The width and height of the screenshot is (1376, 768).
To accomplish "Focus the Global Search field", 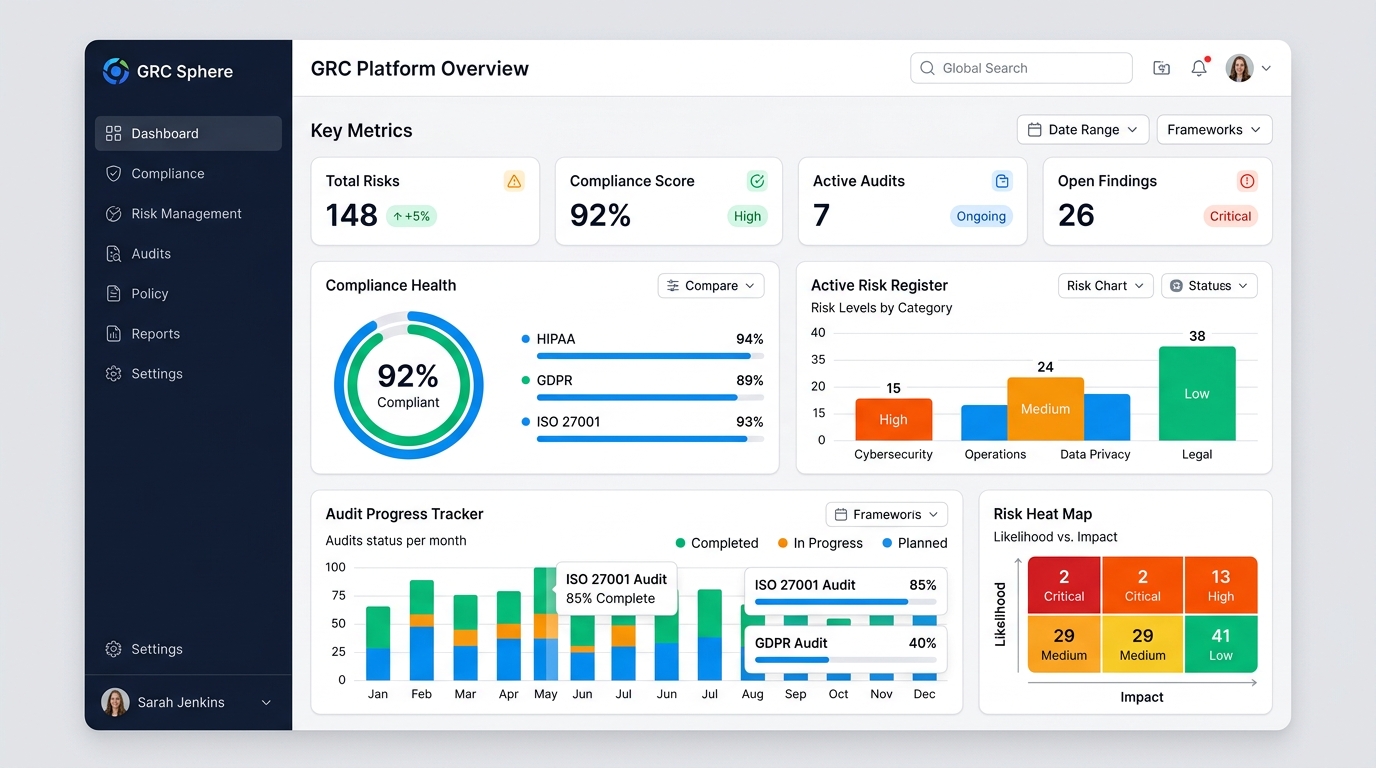I will click(1021, 68).
